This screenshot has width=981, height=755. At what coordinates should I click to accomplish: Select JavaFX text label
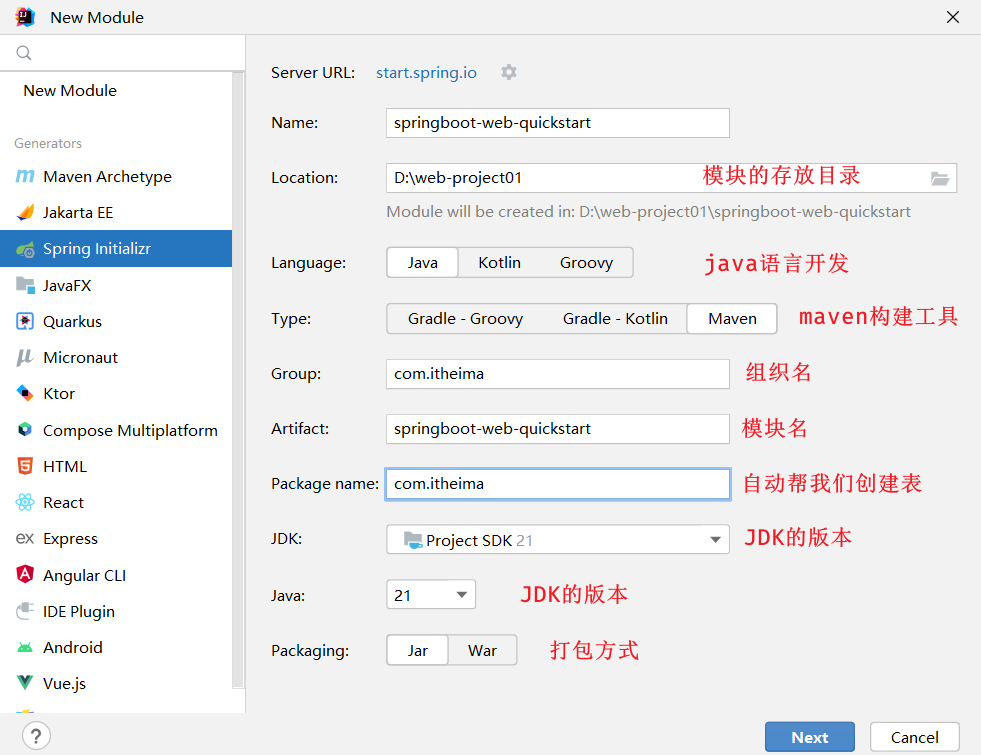(x=67, y=286)
